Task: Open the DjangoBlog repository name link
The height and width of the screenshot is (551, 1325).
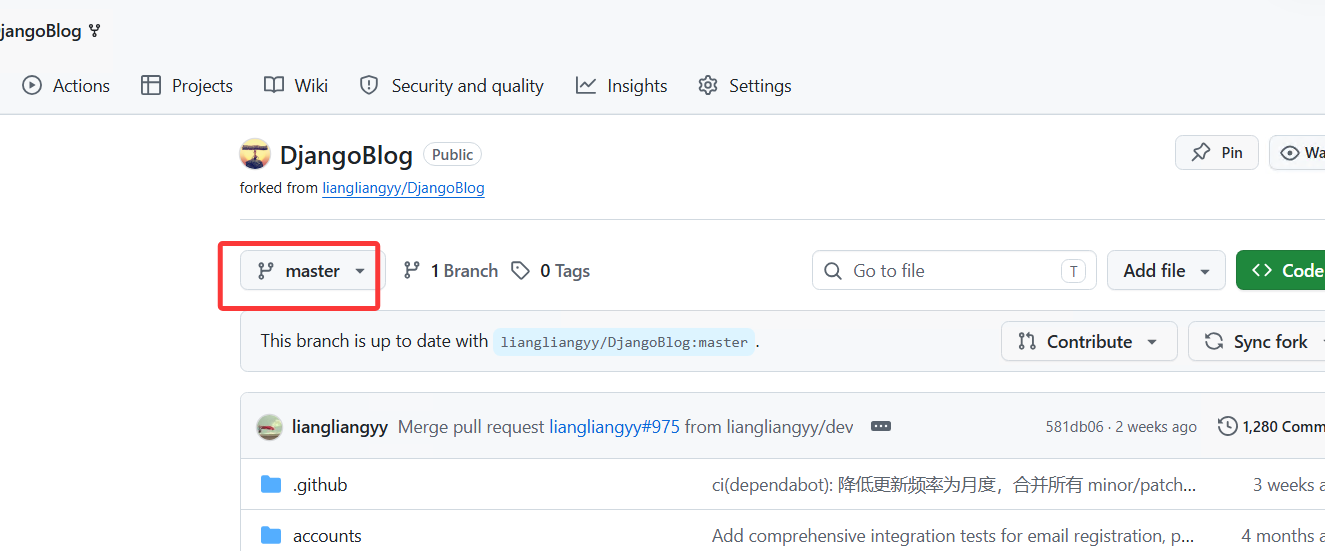Action: click(x=346, y=155)
